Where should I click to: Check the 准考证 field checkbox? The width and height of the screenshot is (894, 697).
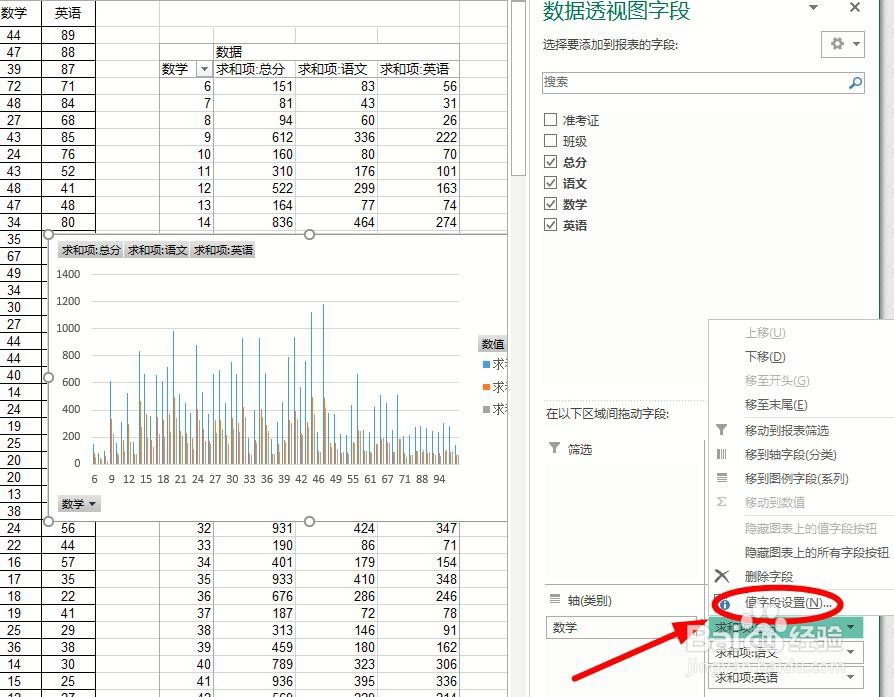(x=550, y=119)
